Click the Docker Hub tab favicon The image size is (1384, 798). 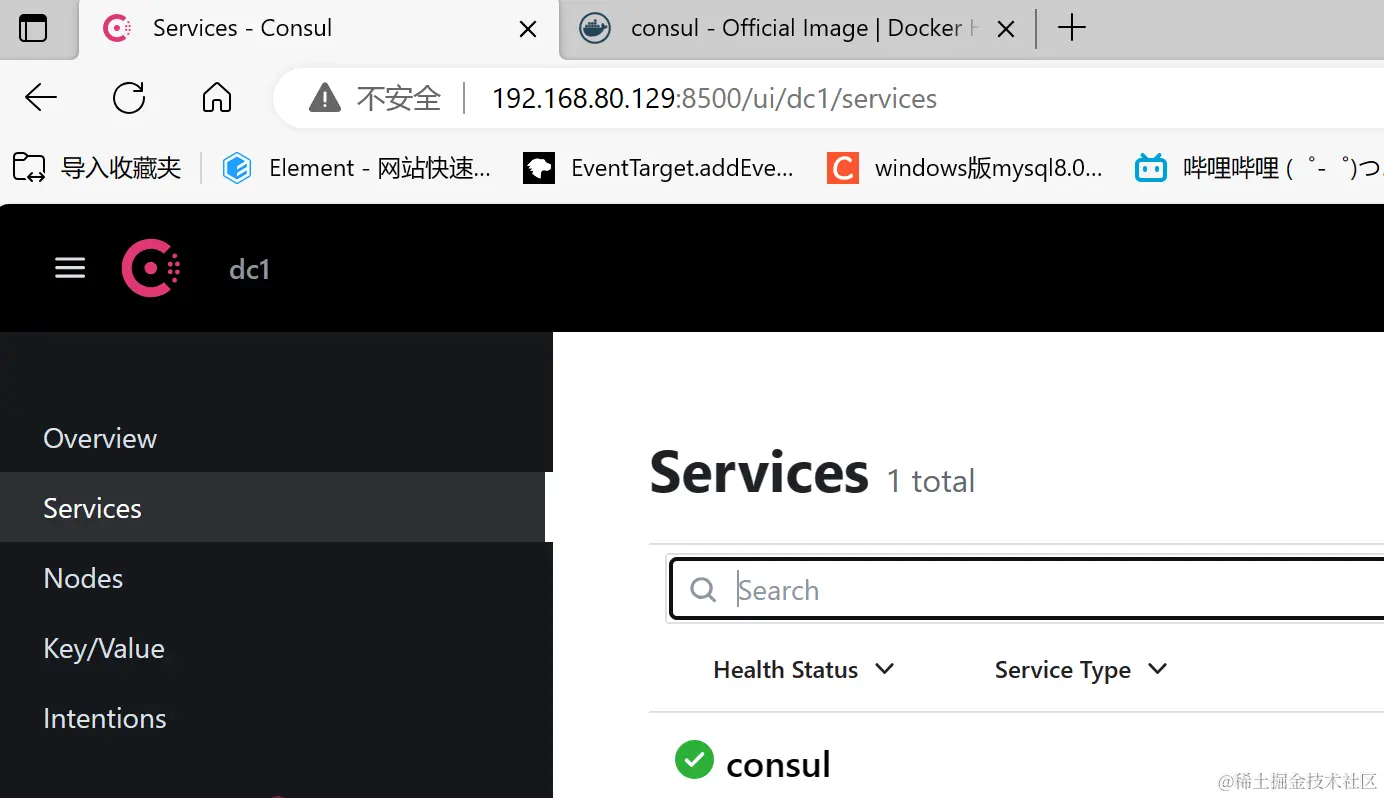click(x=594, y=29)
